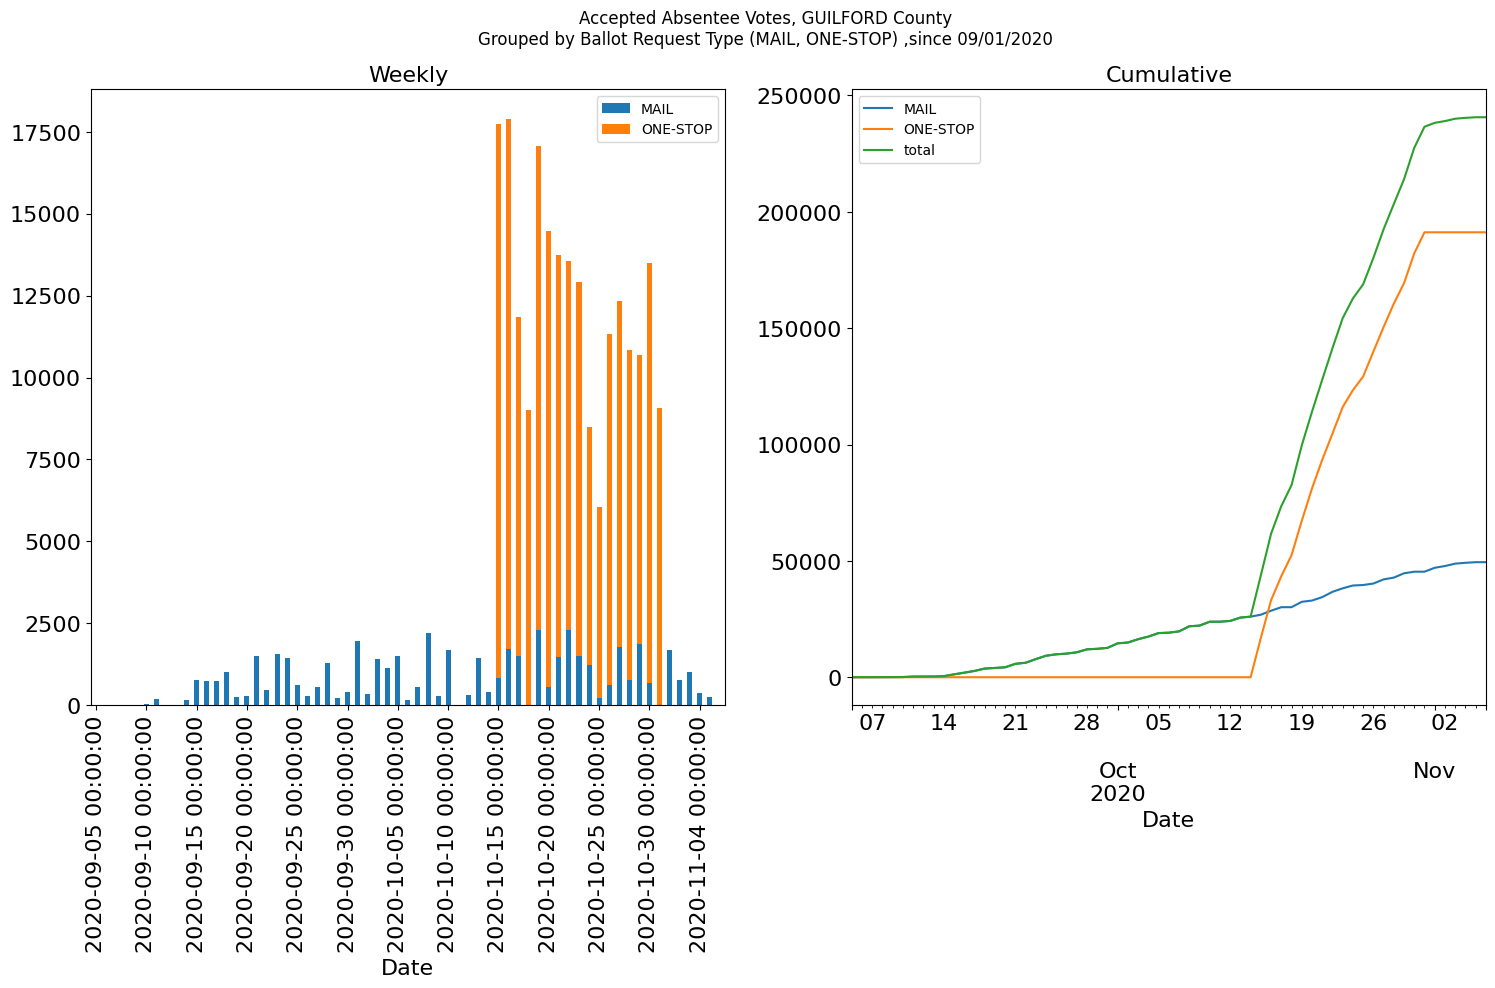The image size is (1495, 988).
Task: Click the 50000 y-axis tick label
Action: [x=805, y=561]
